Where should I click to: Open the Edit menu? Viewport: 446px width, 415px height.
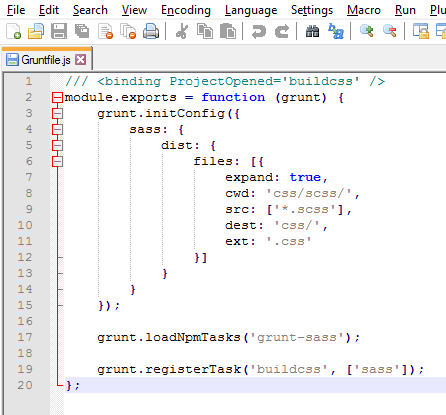pyautogui.click(x=49, y=10)
